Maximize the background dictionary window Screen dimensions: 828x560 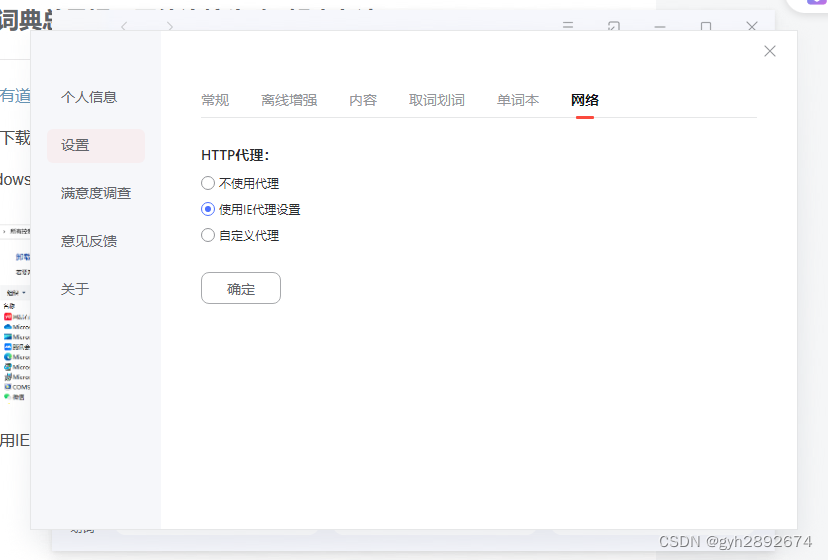click(705, 26)
